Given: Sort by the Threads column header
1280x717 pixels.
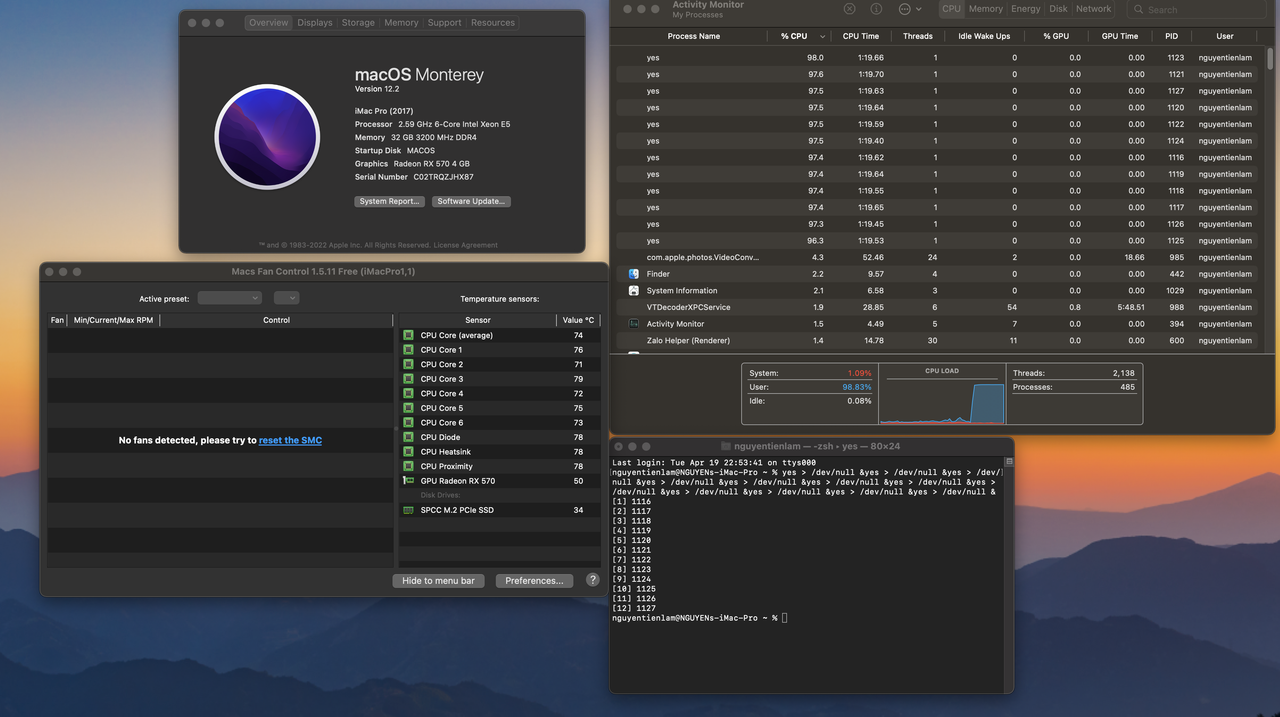Looking at the screenshot, I should point(917,36).
